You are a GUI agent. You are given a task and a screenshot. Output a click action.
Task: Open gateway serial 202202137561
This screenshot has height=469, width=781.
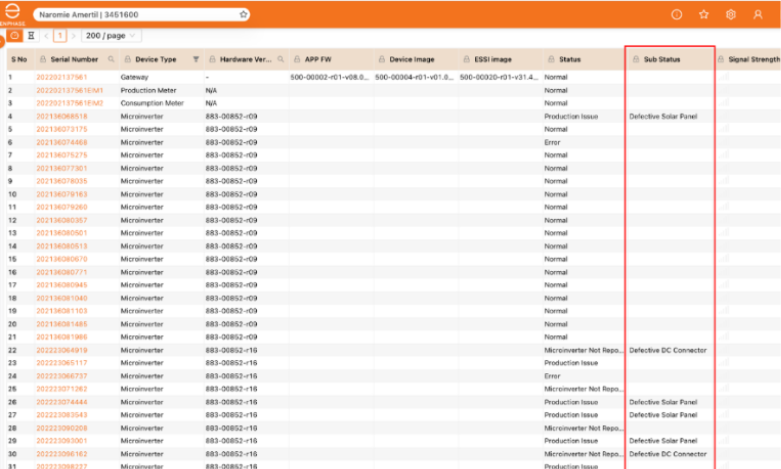point(62,77)
